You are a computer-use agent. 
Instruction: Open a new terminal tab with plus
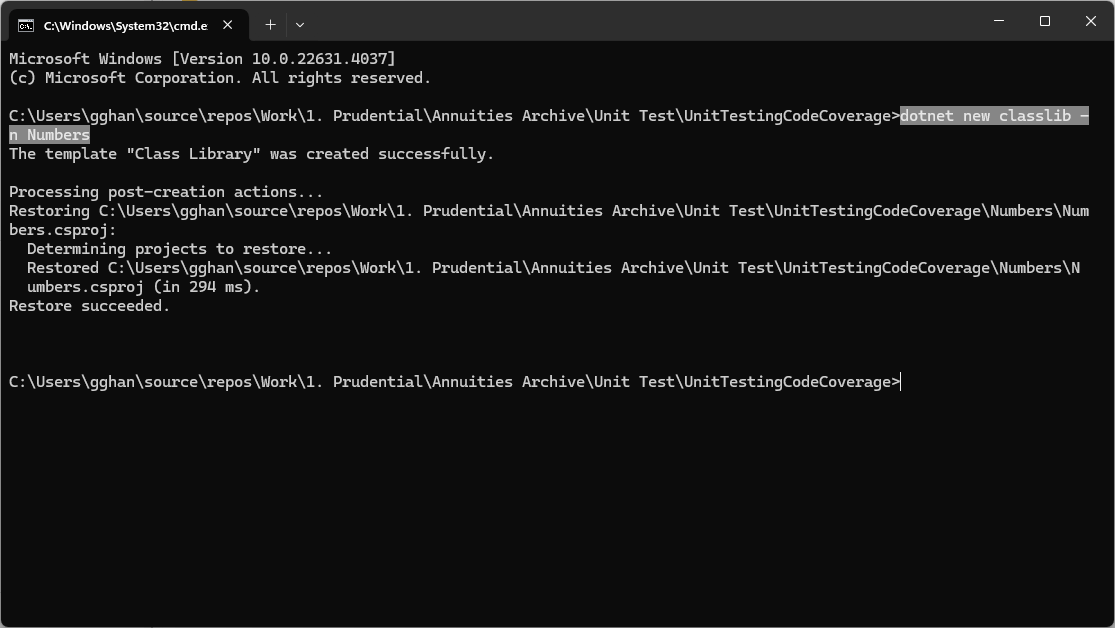tap(270, 25)
